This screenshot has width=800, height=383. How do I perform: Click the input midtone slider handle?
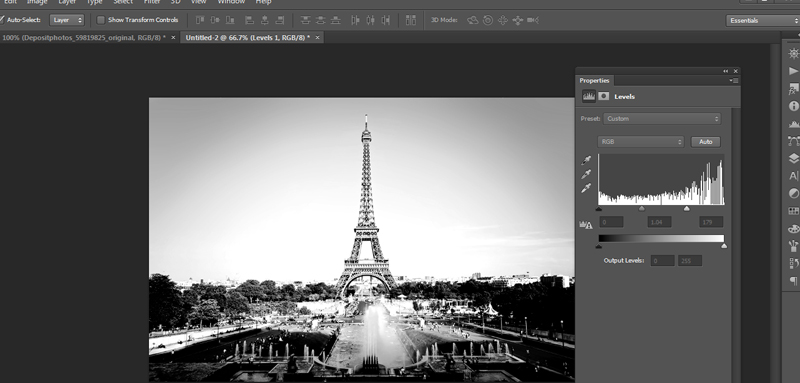(642, 208)
